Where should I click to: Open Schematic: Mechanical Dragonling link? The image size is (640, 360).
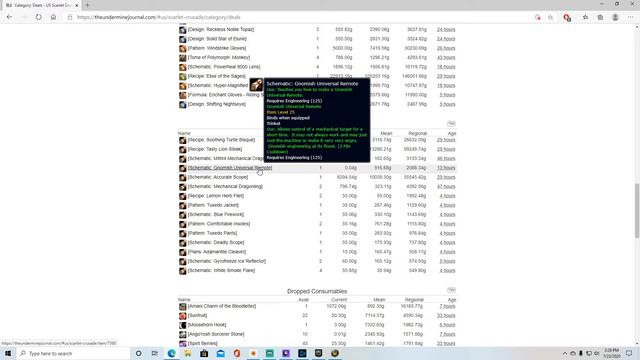point(225,187)
